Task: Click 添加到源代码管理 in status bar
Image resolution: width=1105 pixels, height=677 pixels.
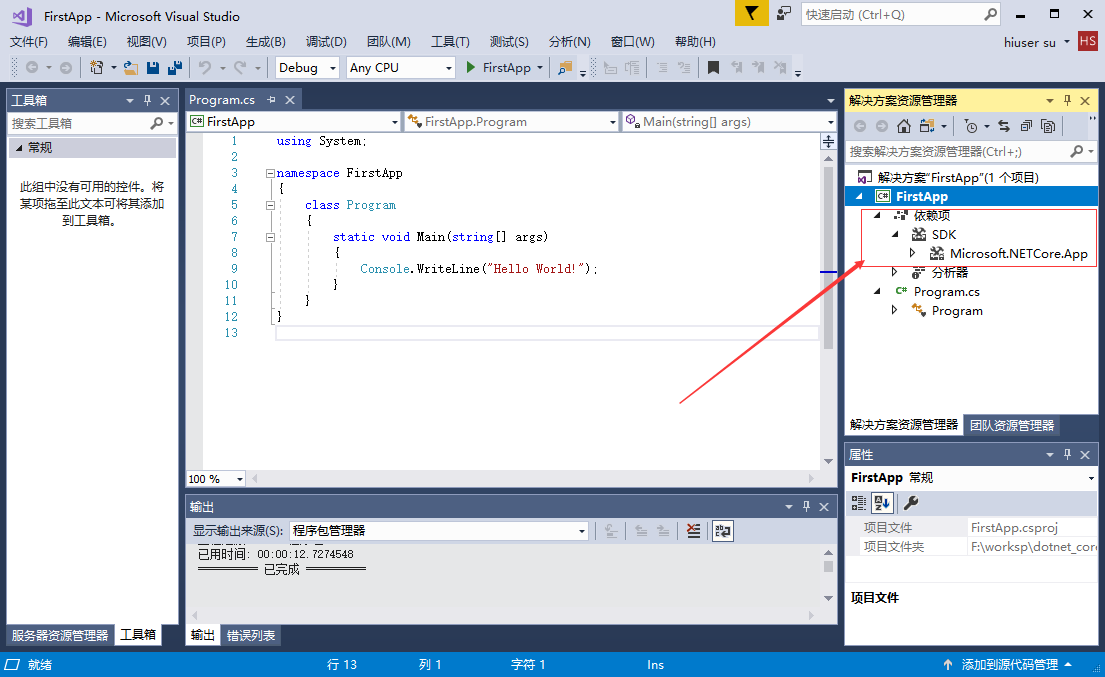Action: (x=1009, y=665)
